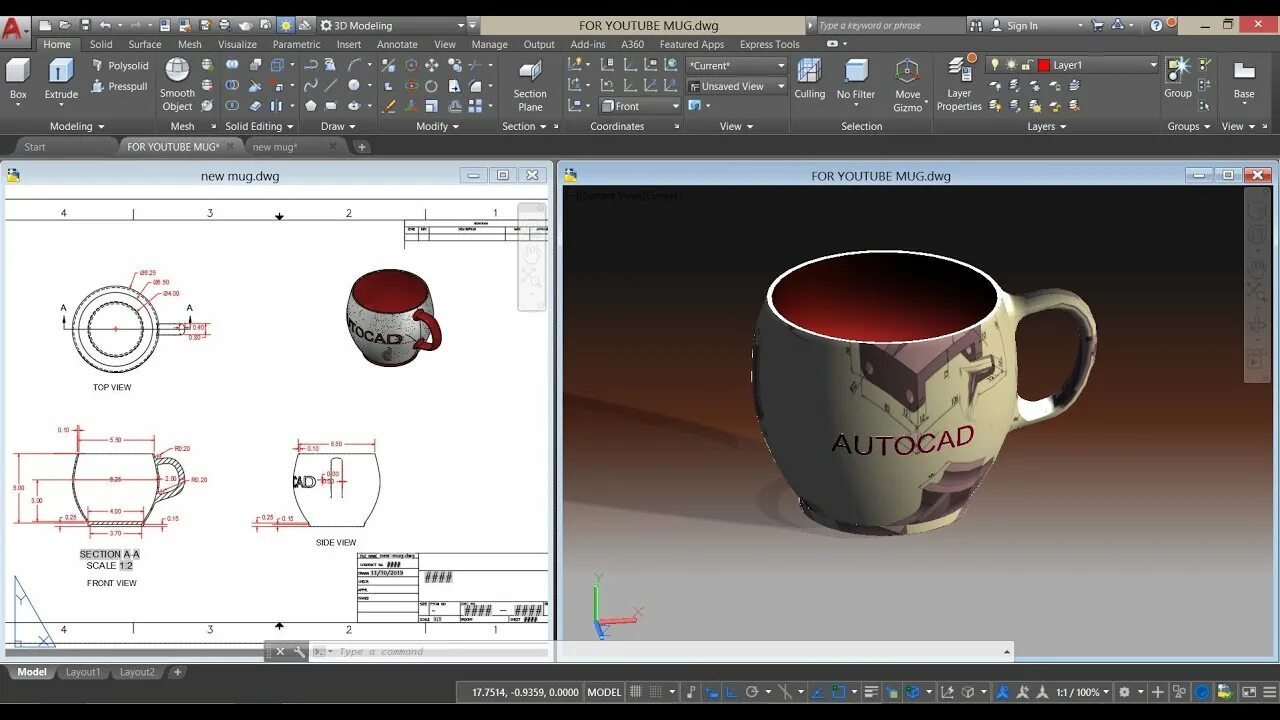Switch to the Annotate ribbon tab

(397, 44)
